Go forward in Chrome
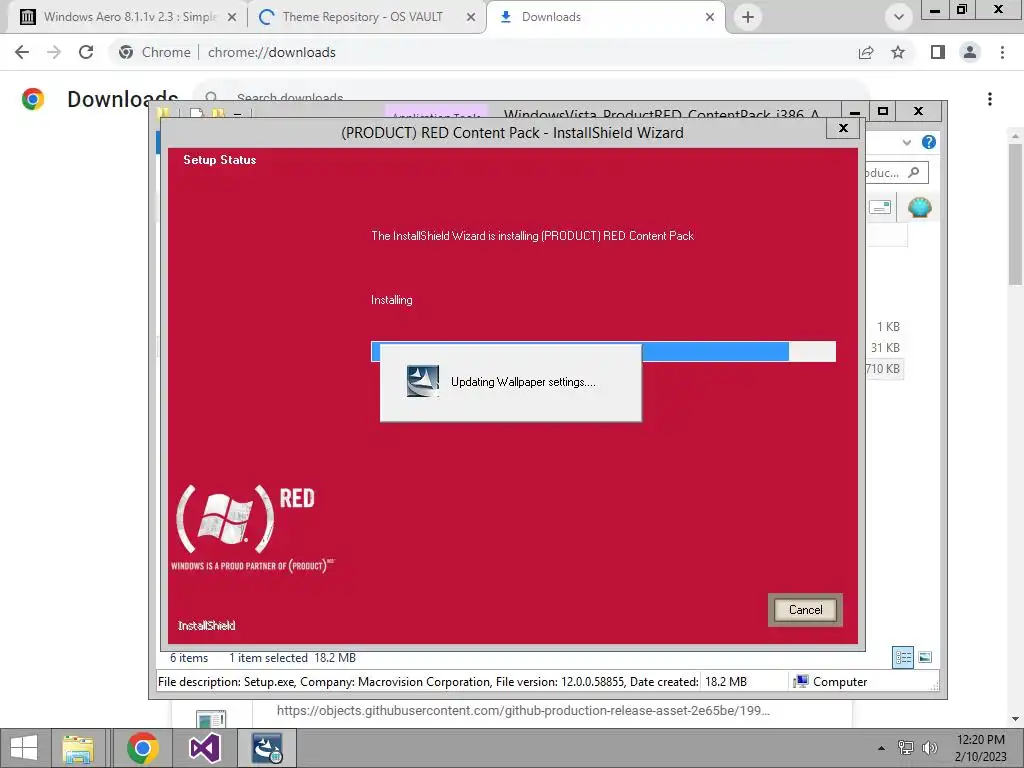 coord(54,52)
